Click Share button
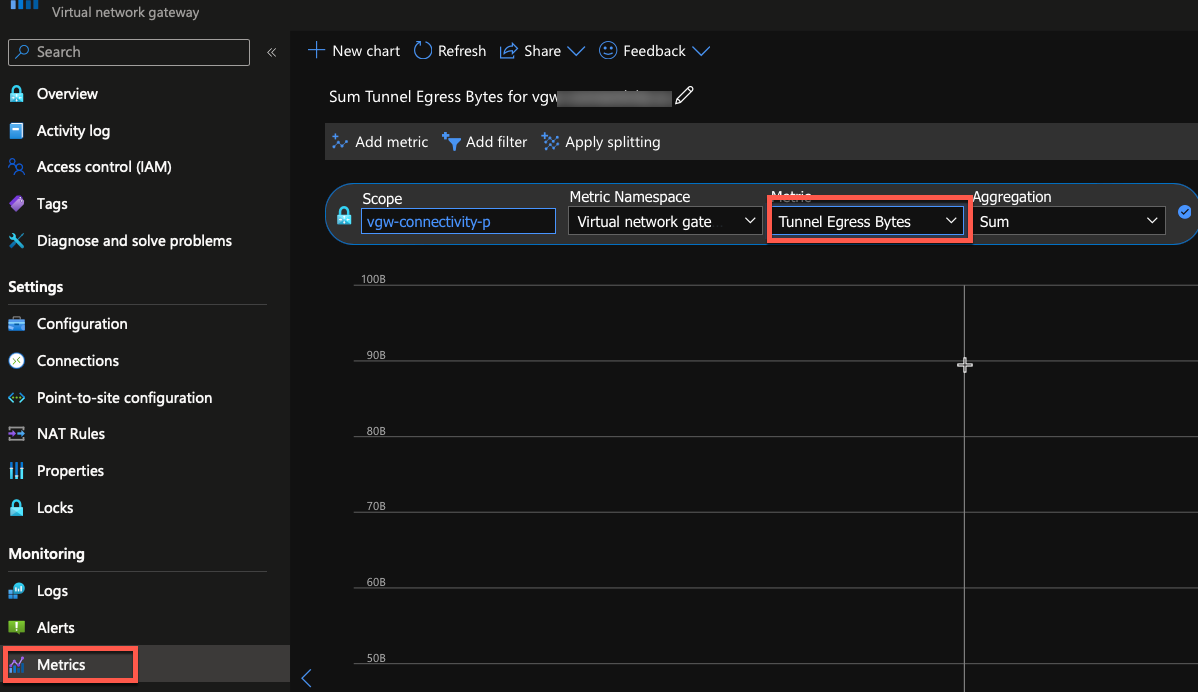 tap(542, 51)
